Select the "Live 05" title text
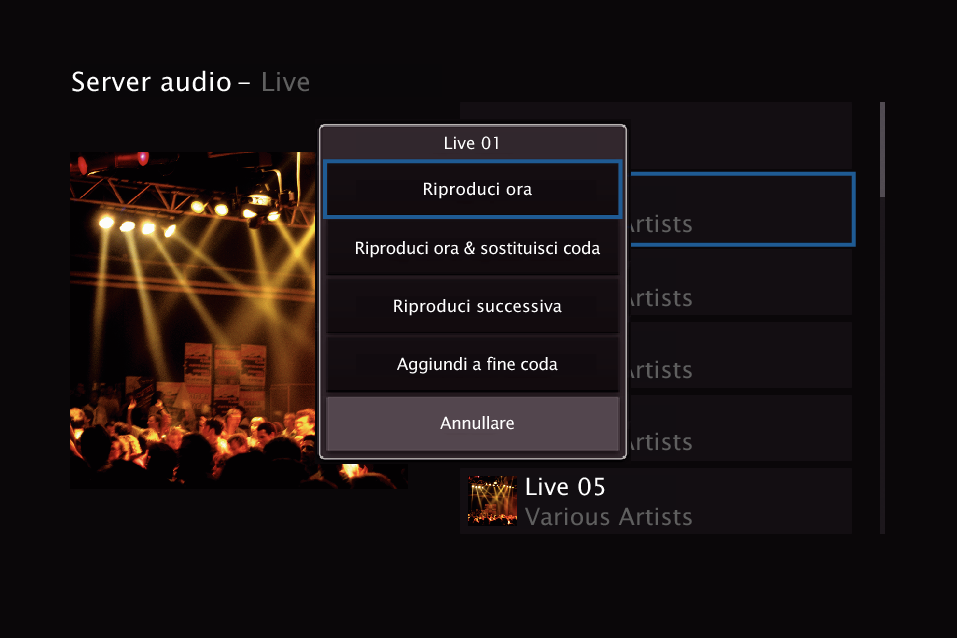 tap(565, 487)
